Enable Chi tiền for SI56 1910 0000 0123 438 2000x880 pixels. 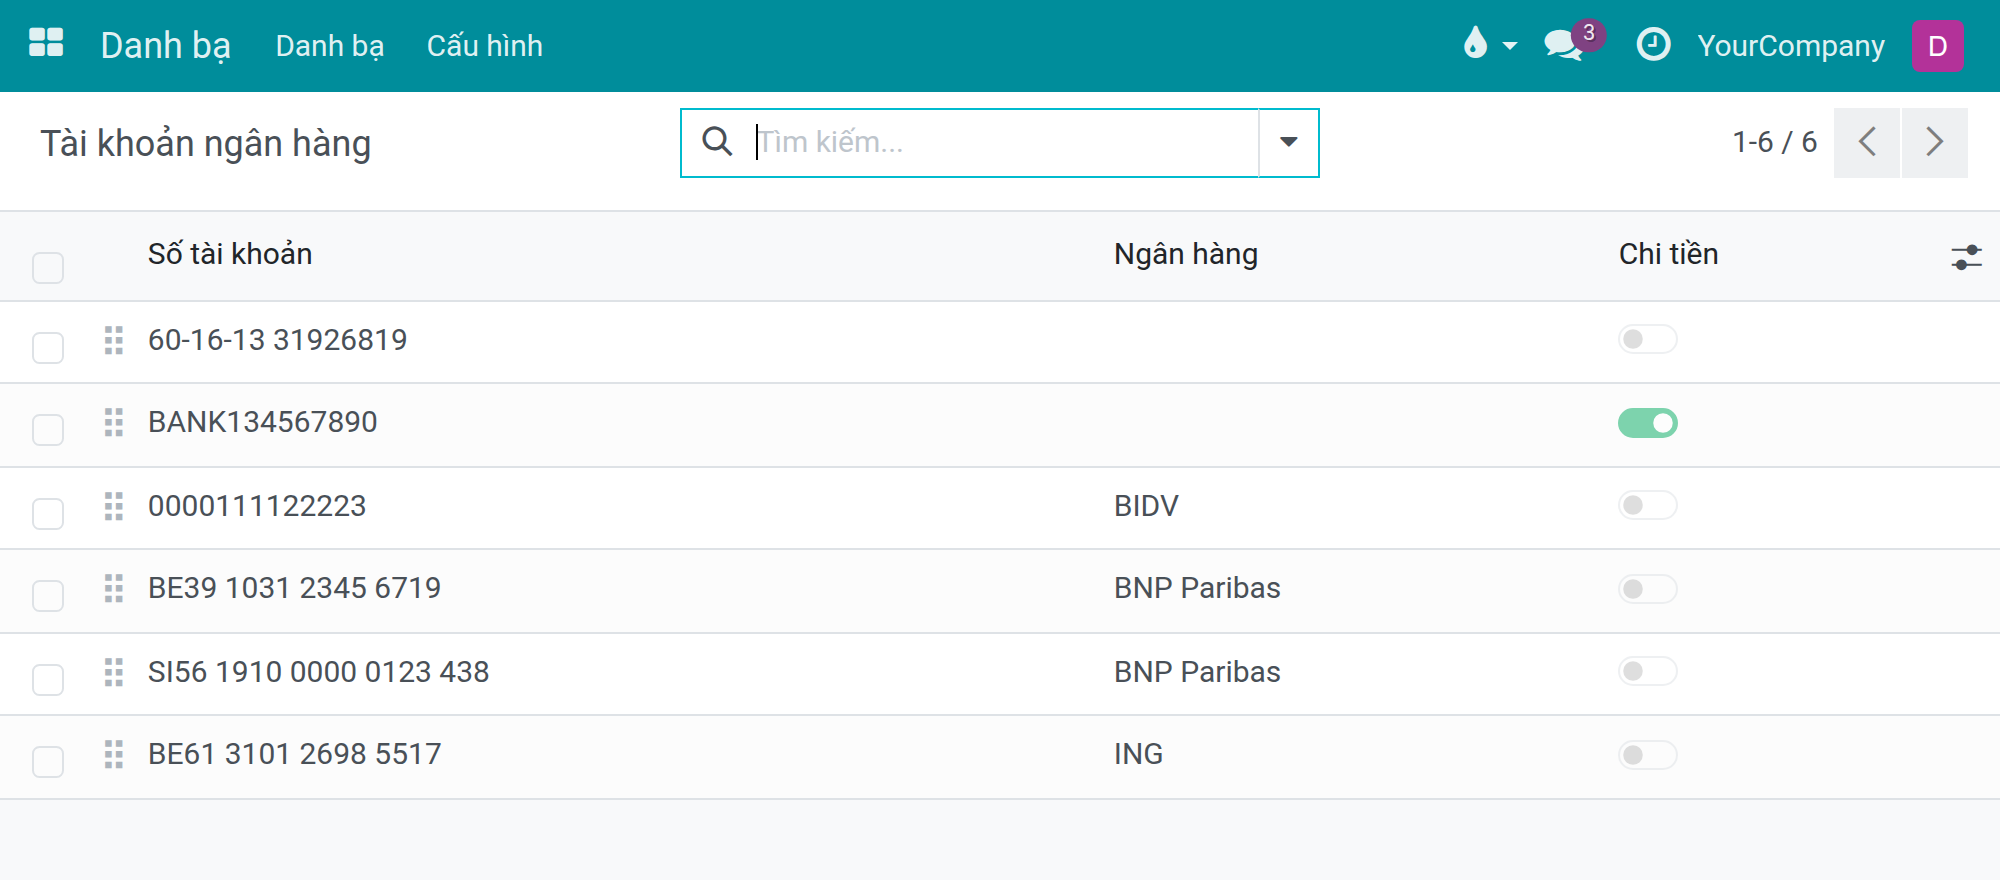pos(1648,671)
